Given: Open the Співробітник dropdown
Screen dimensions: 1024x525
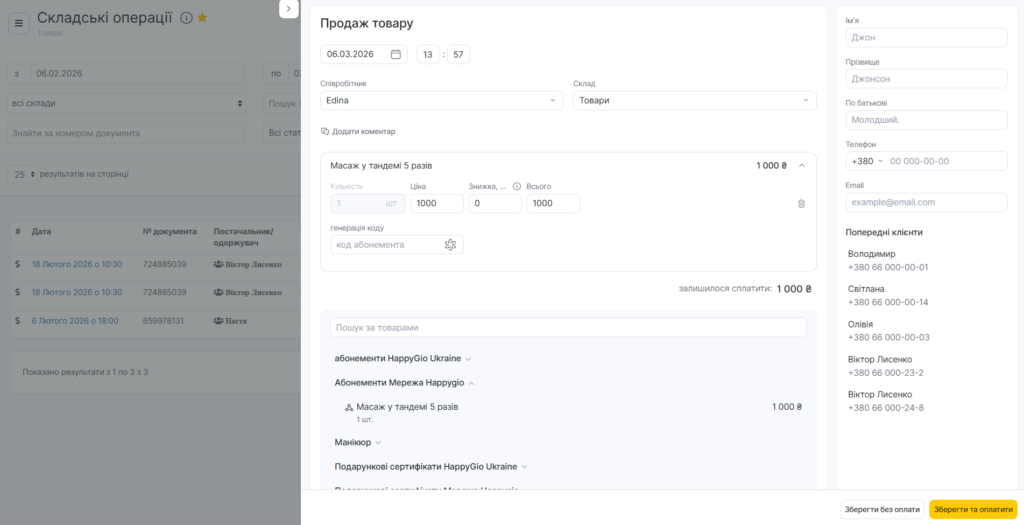Looking at the screenshot, I should point(441,101).
